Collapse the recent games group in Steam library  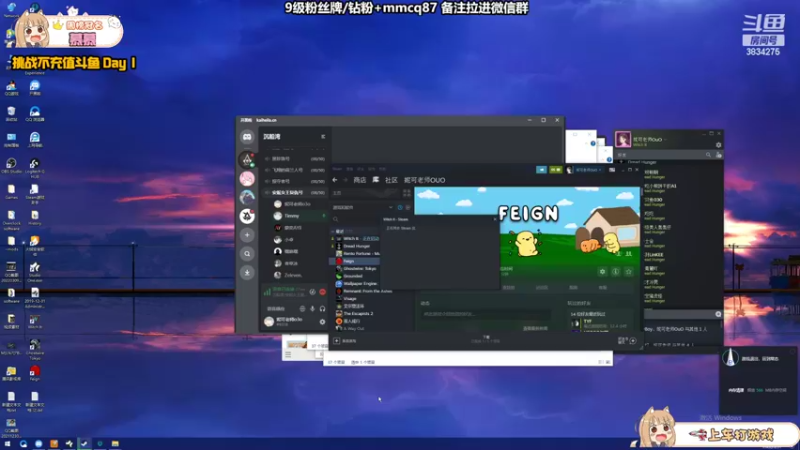[333, 231]
